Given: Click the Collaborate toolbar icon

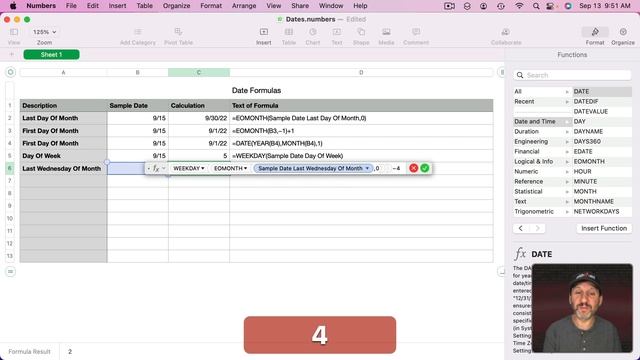Looking at the screenshot, I should tap(505, 32).
